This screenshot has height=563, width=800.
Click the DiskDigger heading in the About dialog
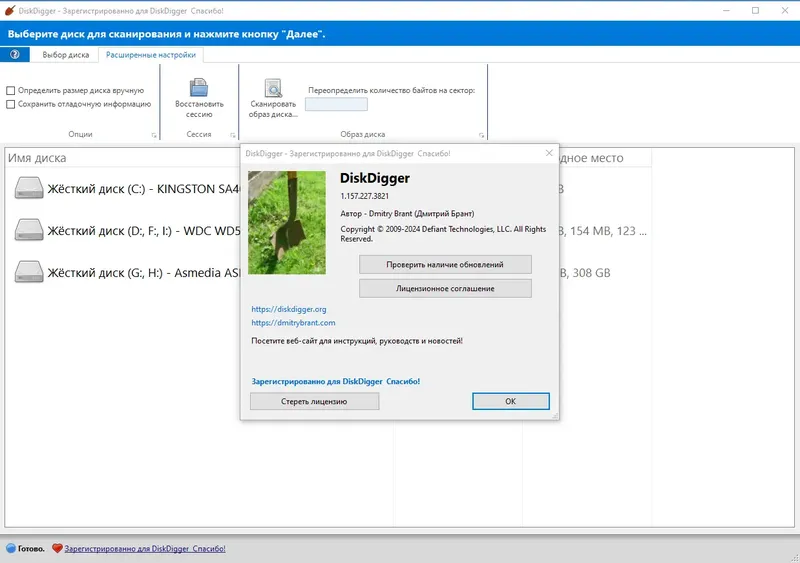375,178
